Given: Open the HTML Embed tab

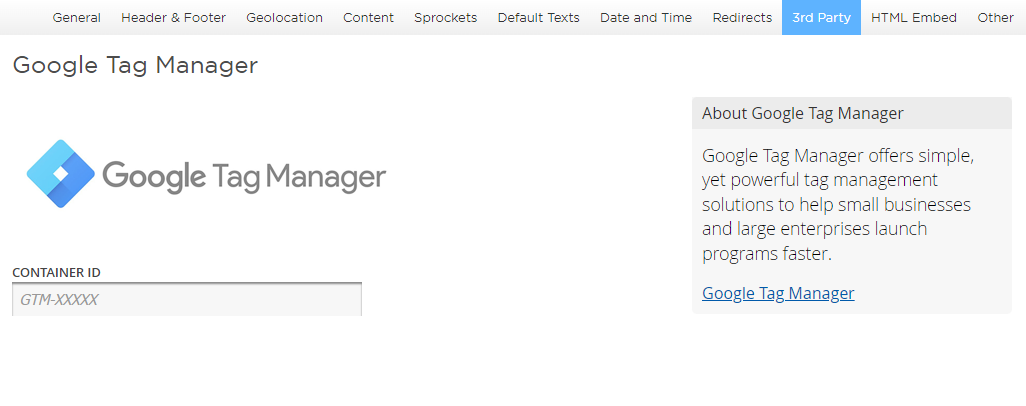Looking at the screenshot, I should (914, 18).
